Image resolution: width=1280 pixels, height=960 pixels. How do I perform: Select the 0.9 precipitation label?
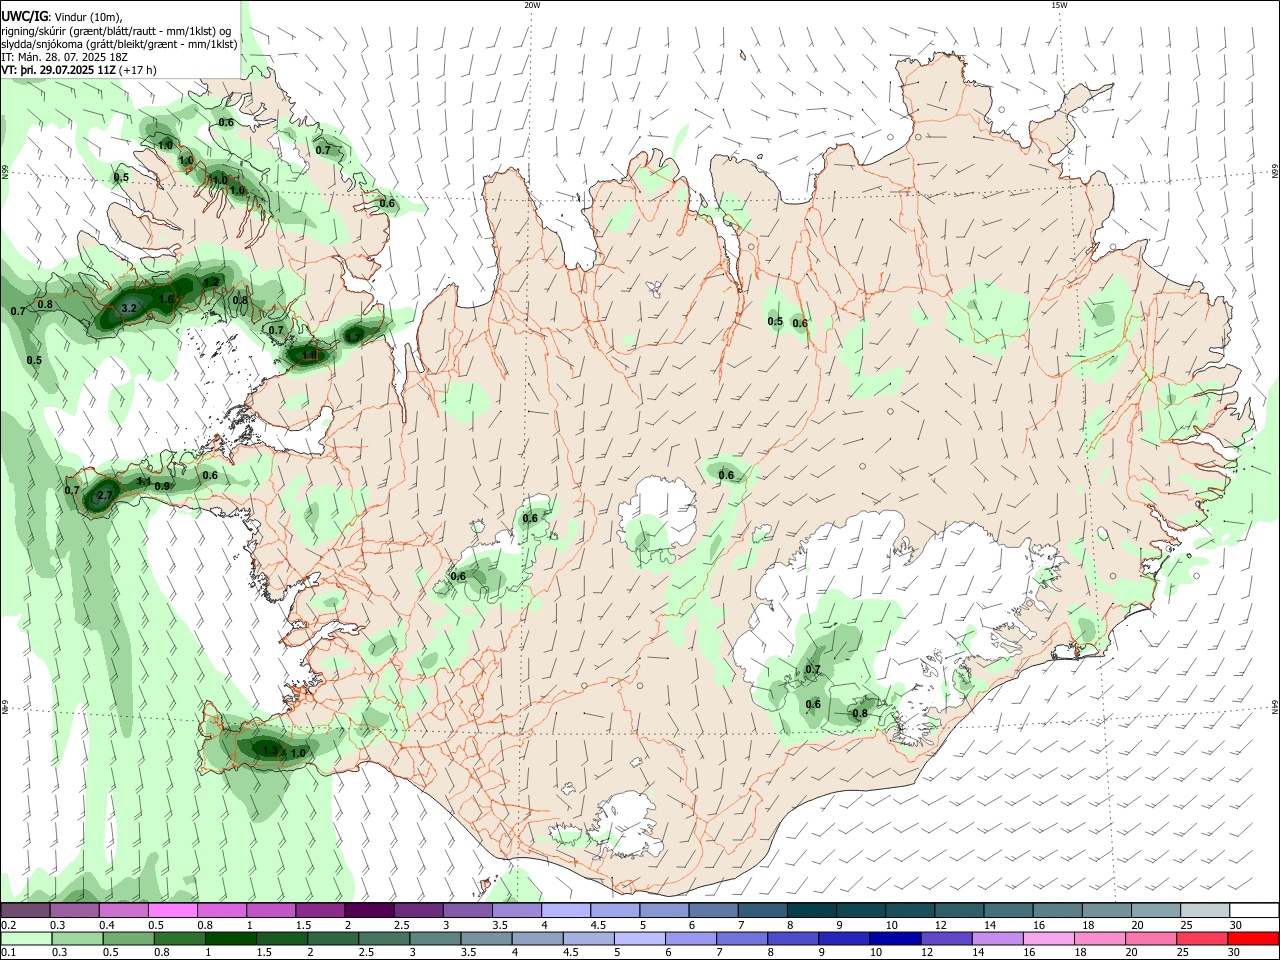[x=163, y=486]
